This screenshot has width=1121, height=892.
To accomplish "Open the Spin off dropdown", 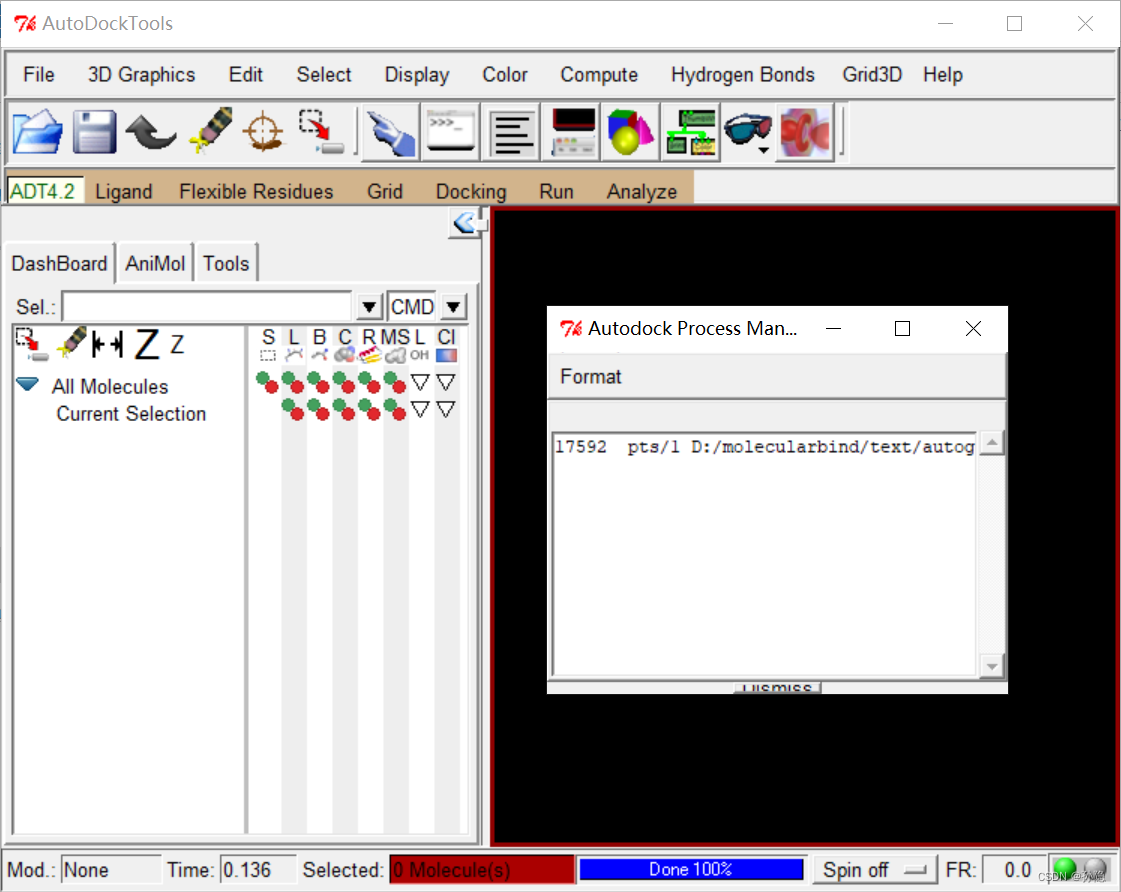I will [x=875, y=870].
